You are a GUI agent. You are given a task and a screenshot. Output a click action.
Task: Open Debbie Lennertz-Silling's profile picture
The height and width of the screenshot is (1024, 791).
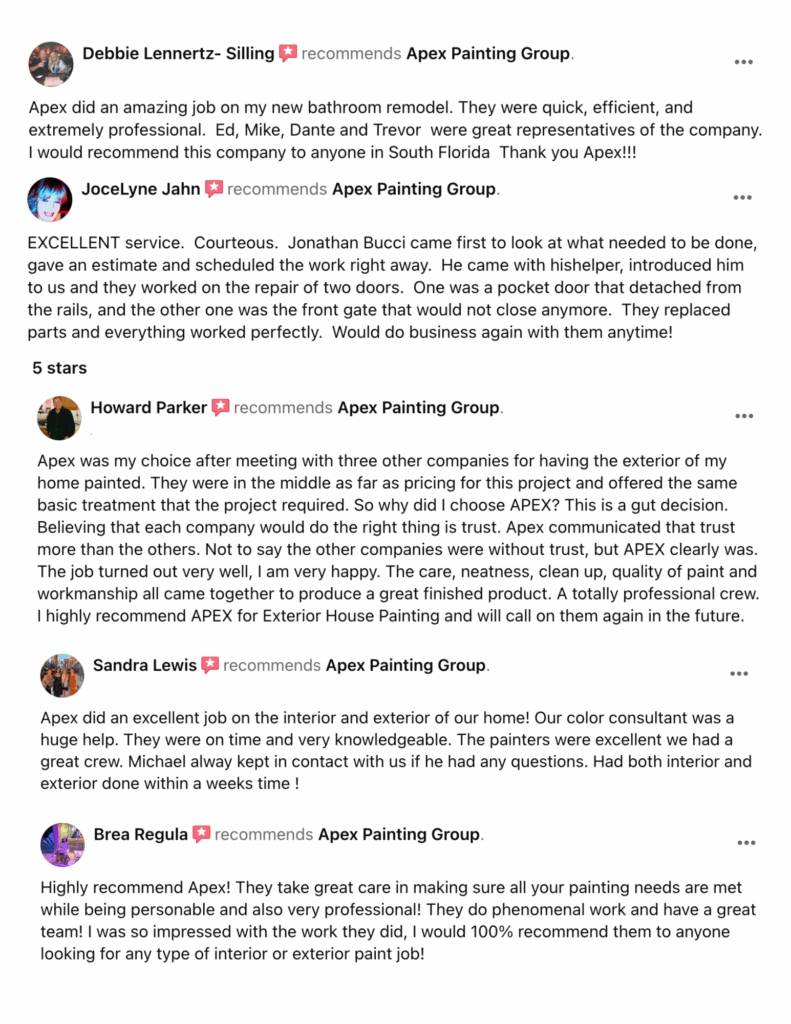click(51, 64)
